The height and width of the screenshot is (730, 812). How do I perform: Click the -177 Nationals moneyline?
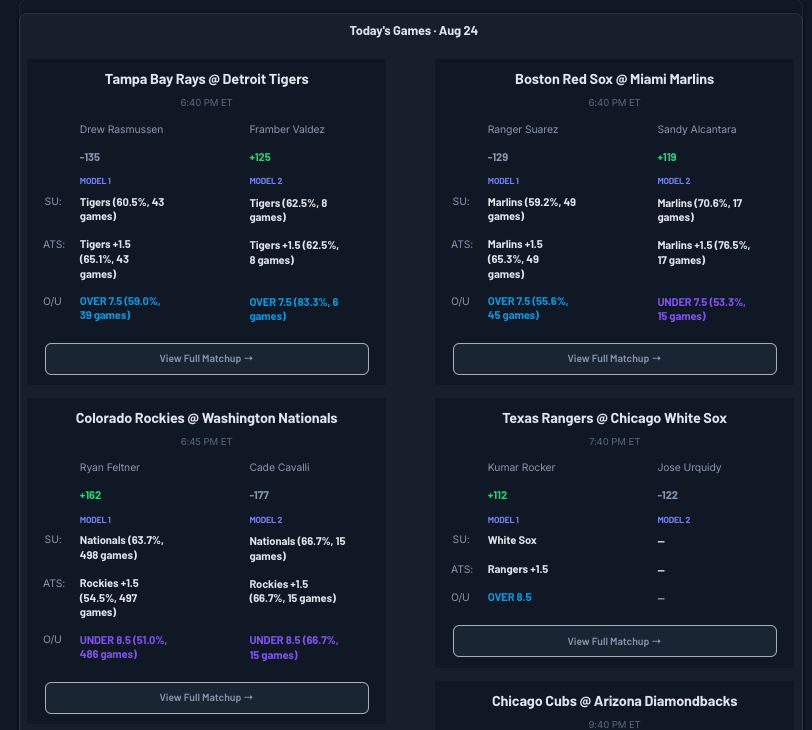pos(259,495)
